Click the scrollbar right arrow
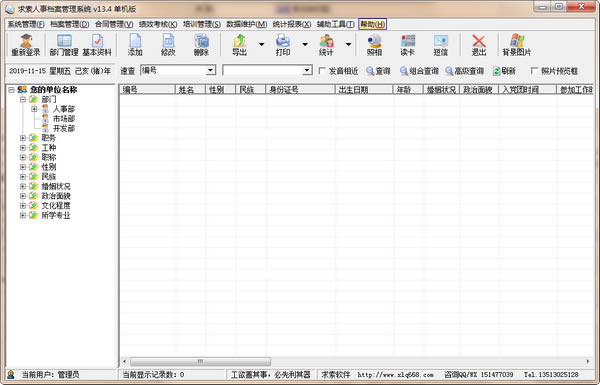Image resolution: width=600 pixels, height=385 pixels. (588, 361)
